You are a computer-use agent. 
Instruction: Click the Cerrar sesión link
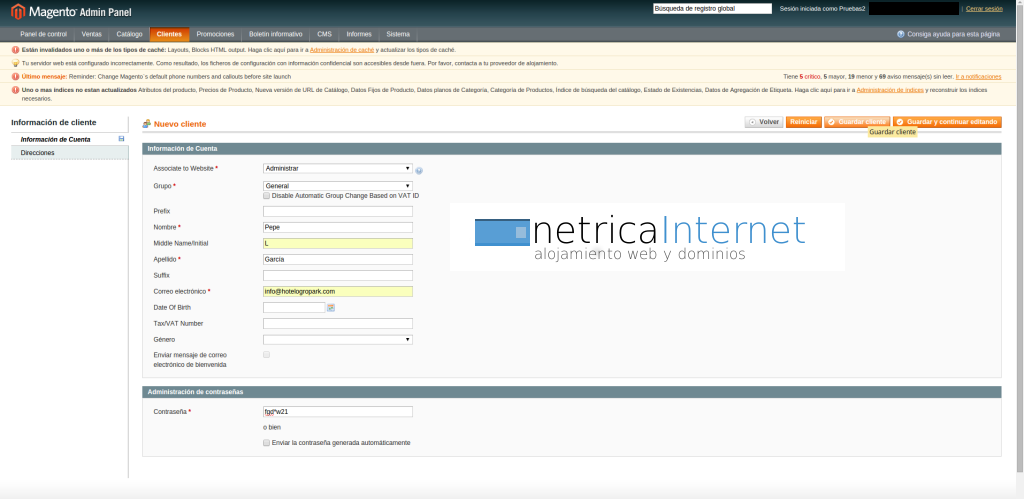pyautogui.click(x=984, y=8)
